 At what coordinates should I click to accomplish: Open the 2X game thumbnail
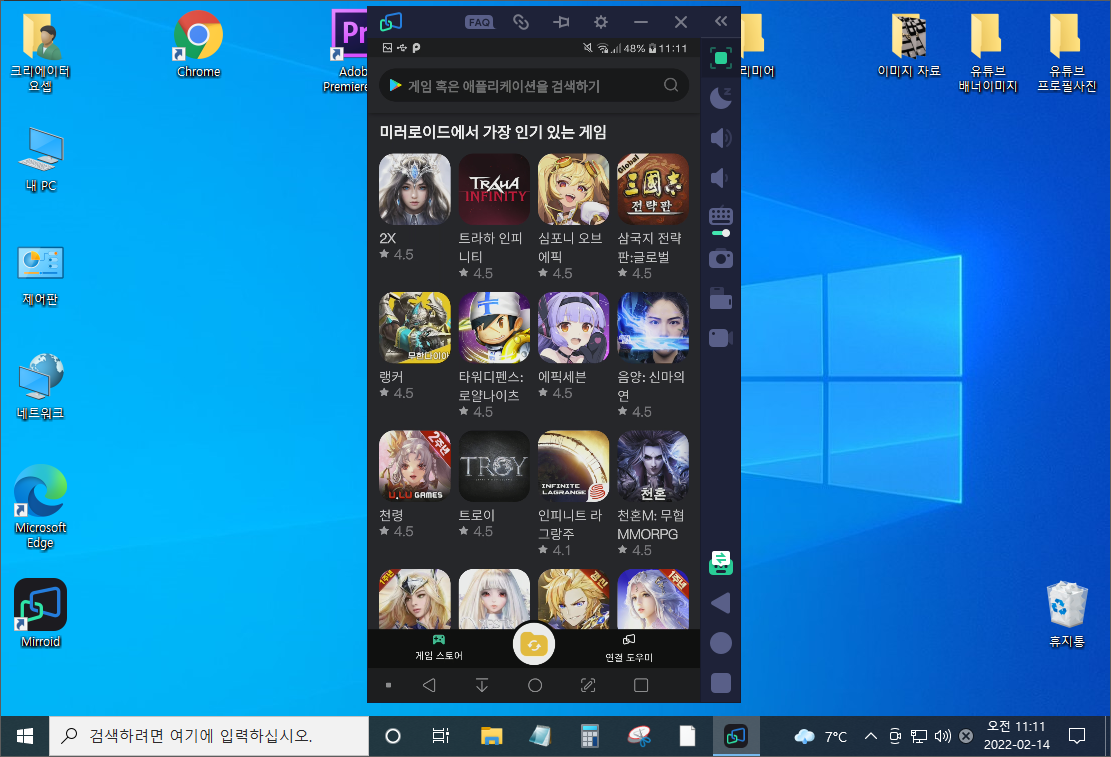tap(414, 189)
